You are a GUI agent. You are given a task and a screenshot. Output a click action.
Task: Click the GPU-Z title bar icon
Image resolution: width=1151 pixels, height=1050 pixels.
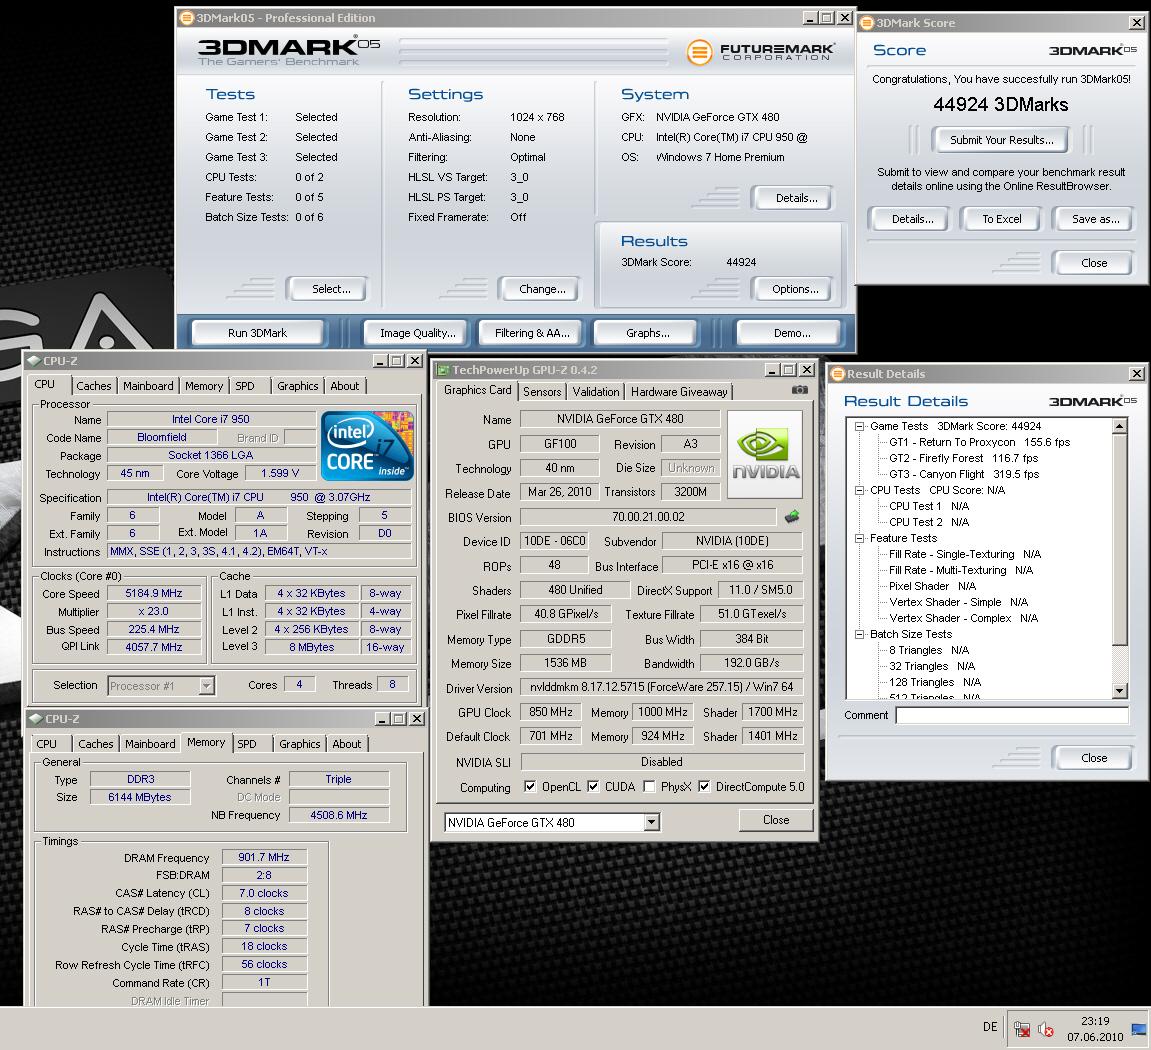point(443,370)
